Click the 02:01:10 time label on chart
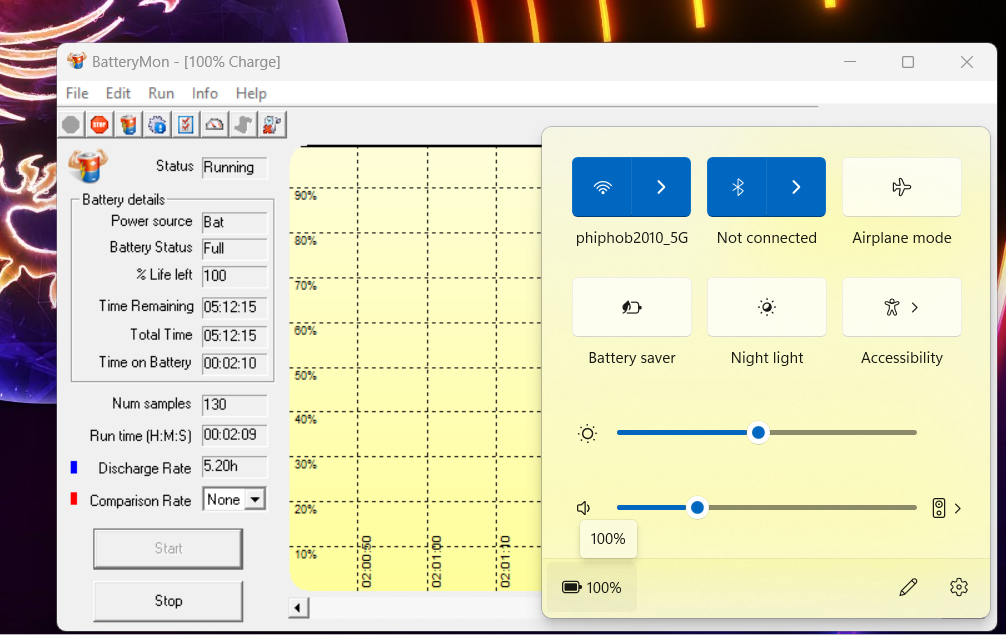This screenshot has width=1006, height=635. coord(505,562)
